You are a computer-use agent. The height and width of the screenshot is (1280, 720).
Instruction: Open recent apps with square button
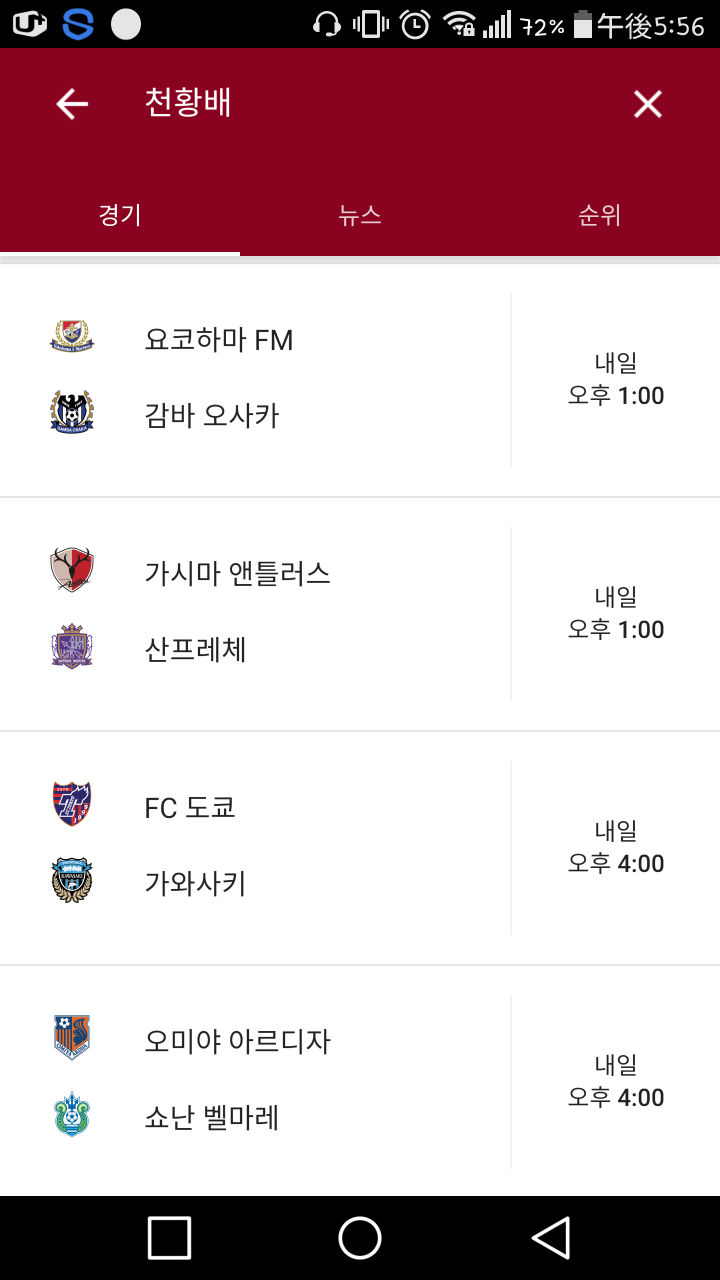[x=169, y=1238]
